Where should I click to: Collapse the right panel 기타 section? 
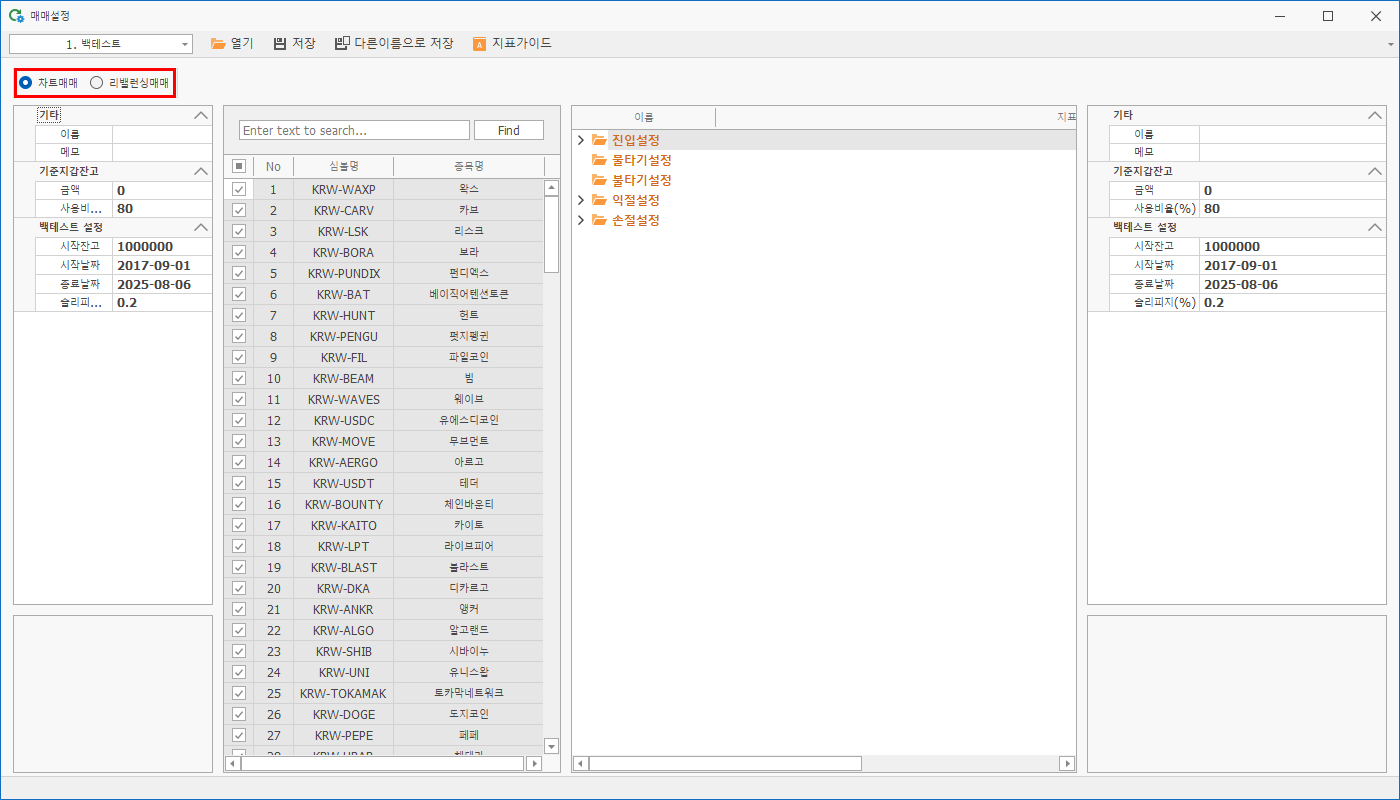pos(1375,116)
